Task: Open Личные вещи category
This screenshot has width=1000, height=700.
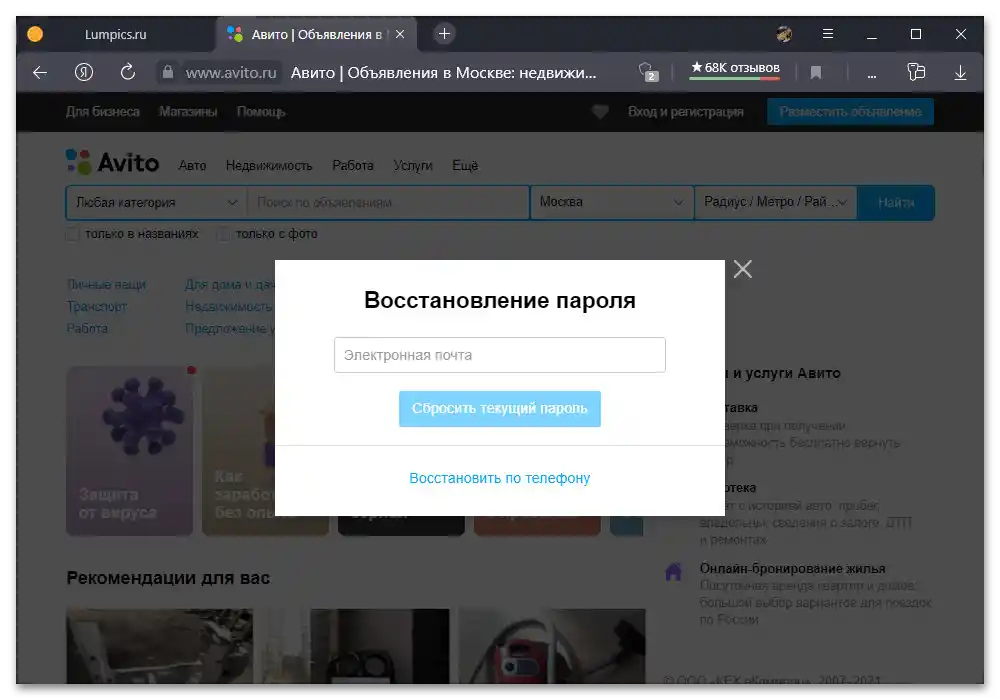Action: pos(107,284)
